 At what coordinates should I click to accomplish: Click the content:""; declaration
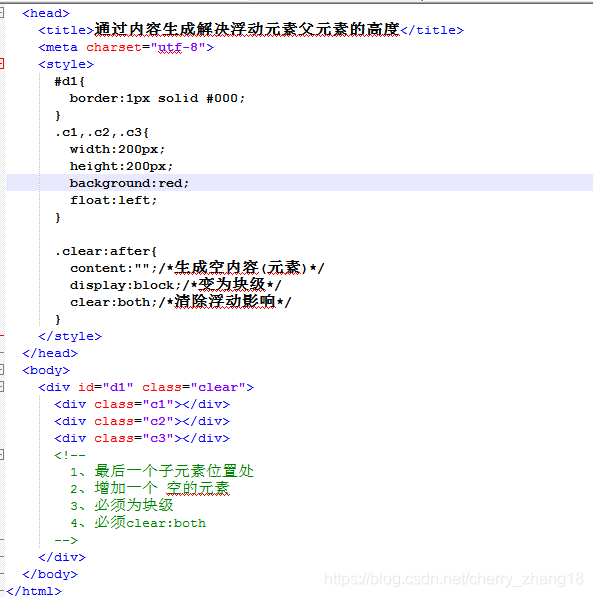click(x=113, y=268)
